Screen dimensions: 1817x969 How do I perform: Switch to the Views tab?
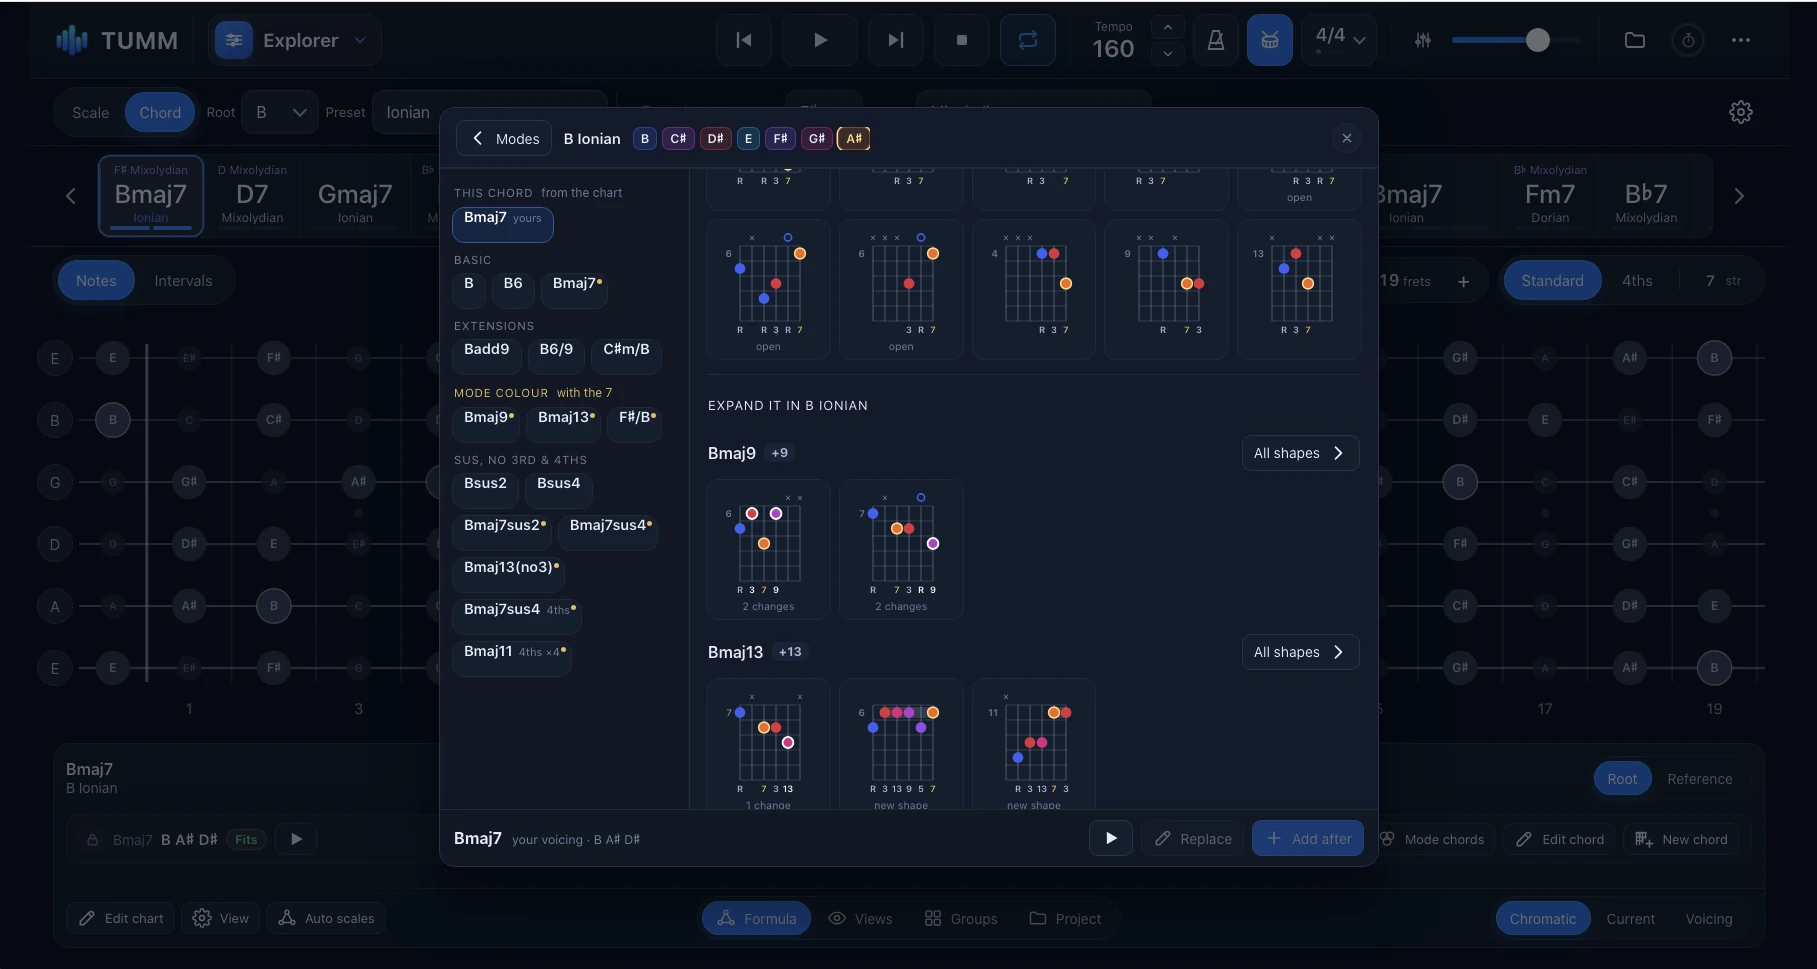tap(860, 919)
